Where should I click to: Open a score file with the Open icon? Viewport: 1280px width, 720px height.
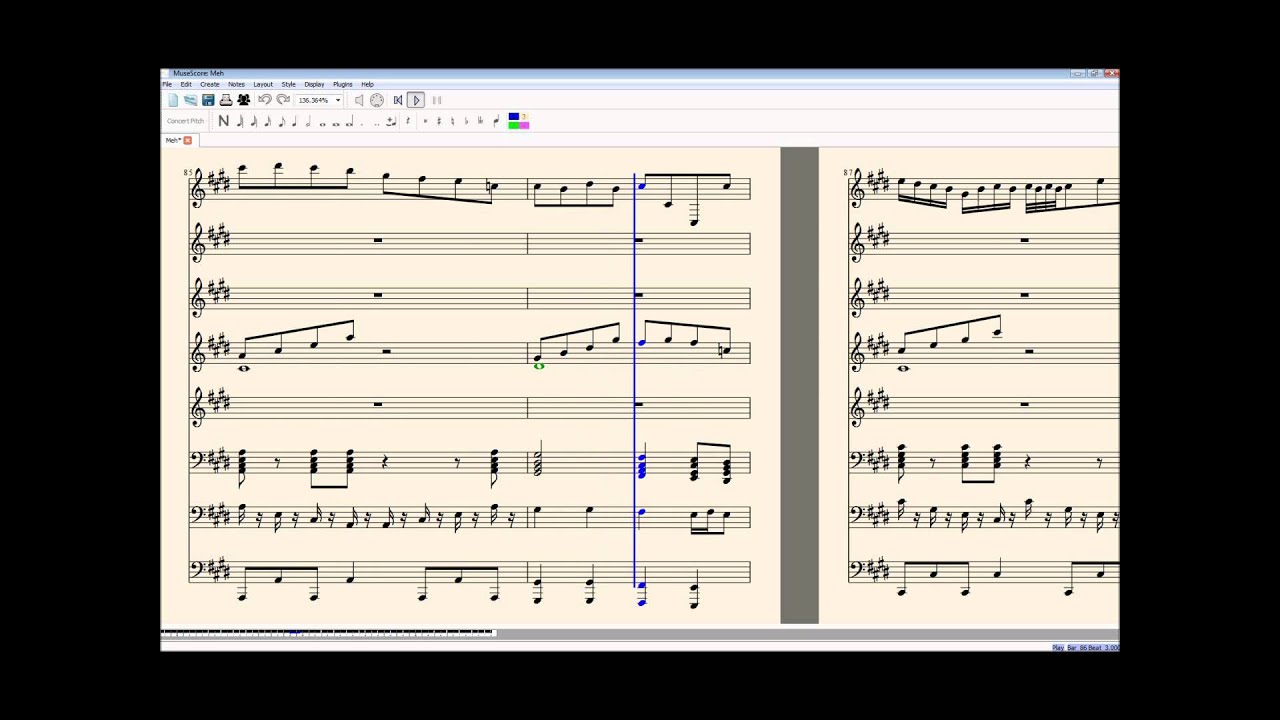coord(190,100)
